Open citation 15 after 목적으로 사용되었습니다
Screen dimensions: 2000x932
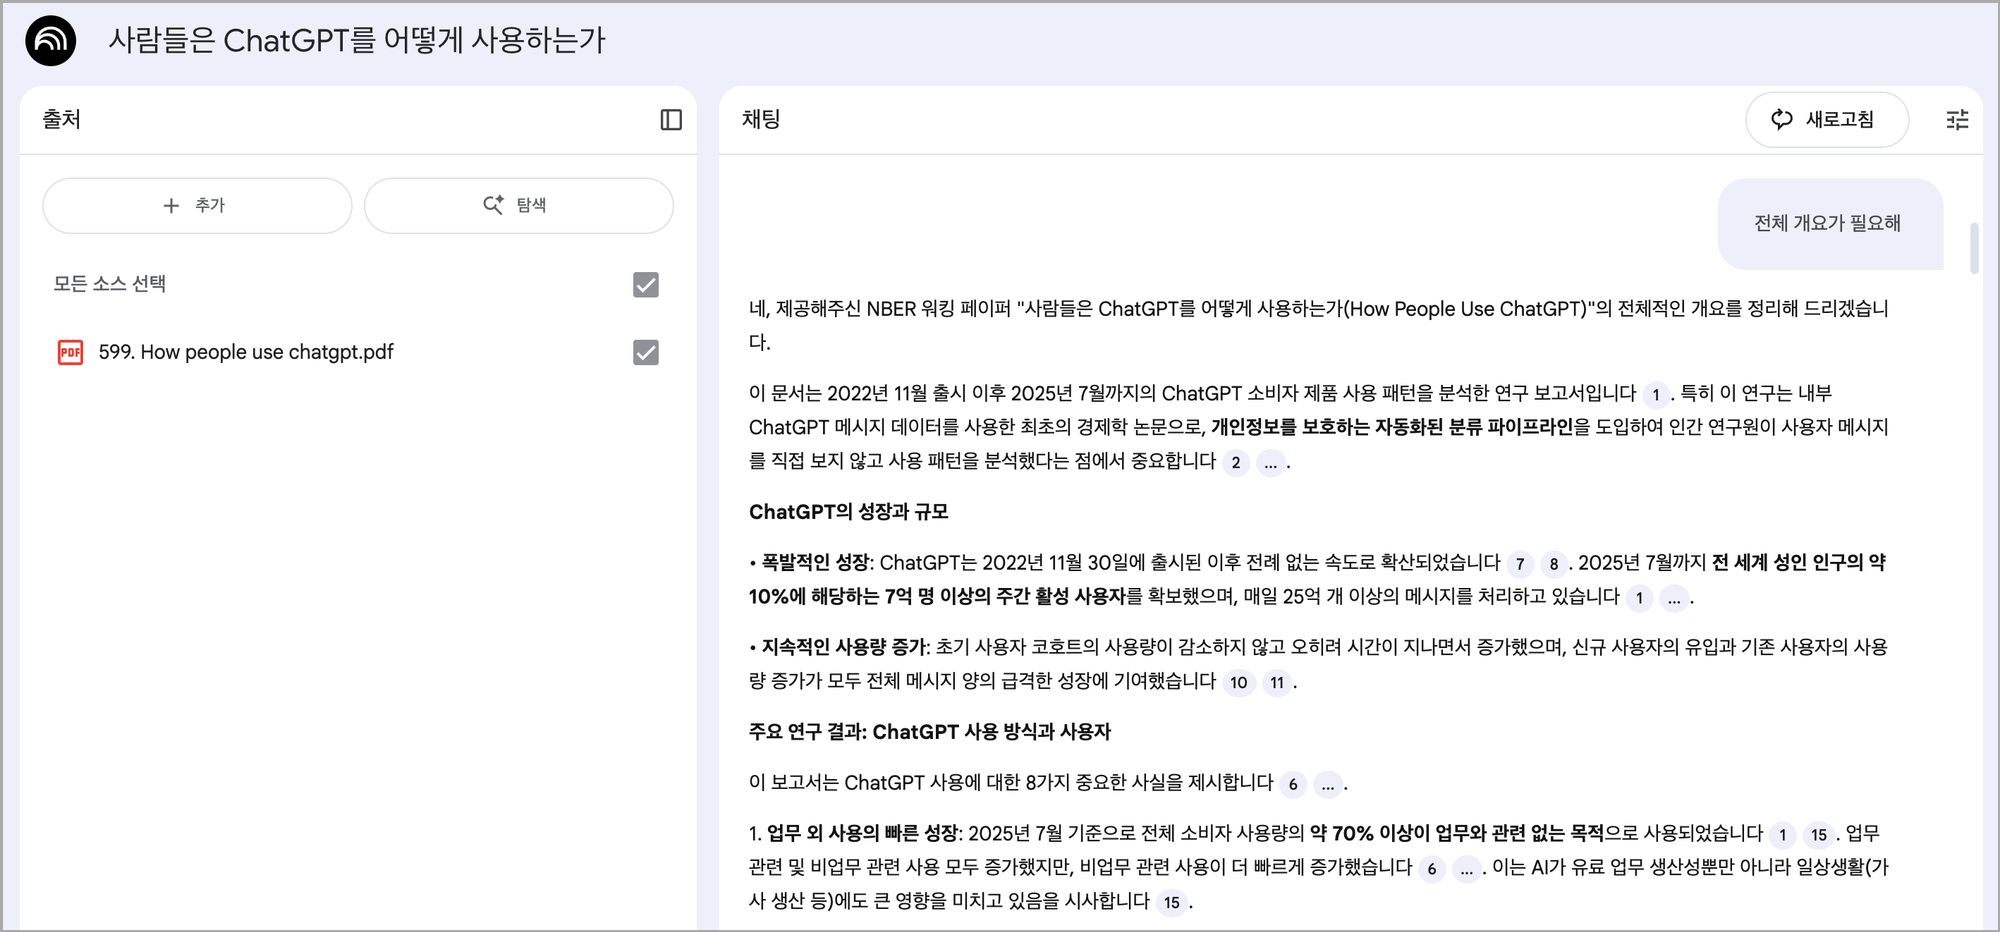(1819, 835)
